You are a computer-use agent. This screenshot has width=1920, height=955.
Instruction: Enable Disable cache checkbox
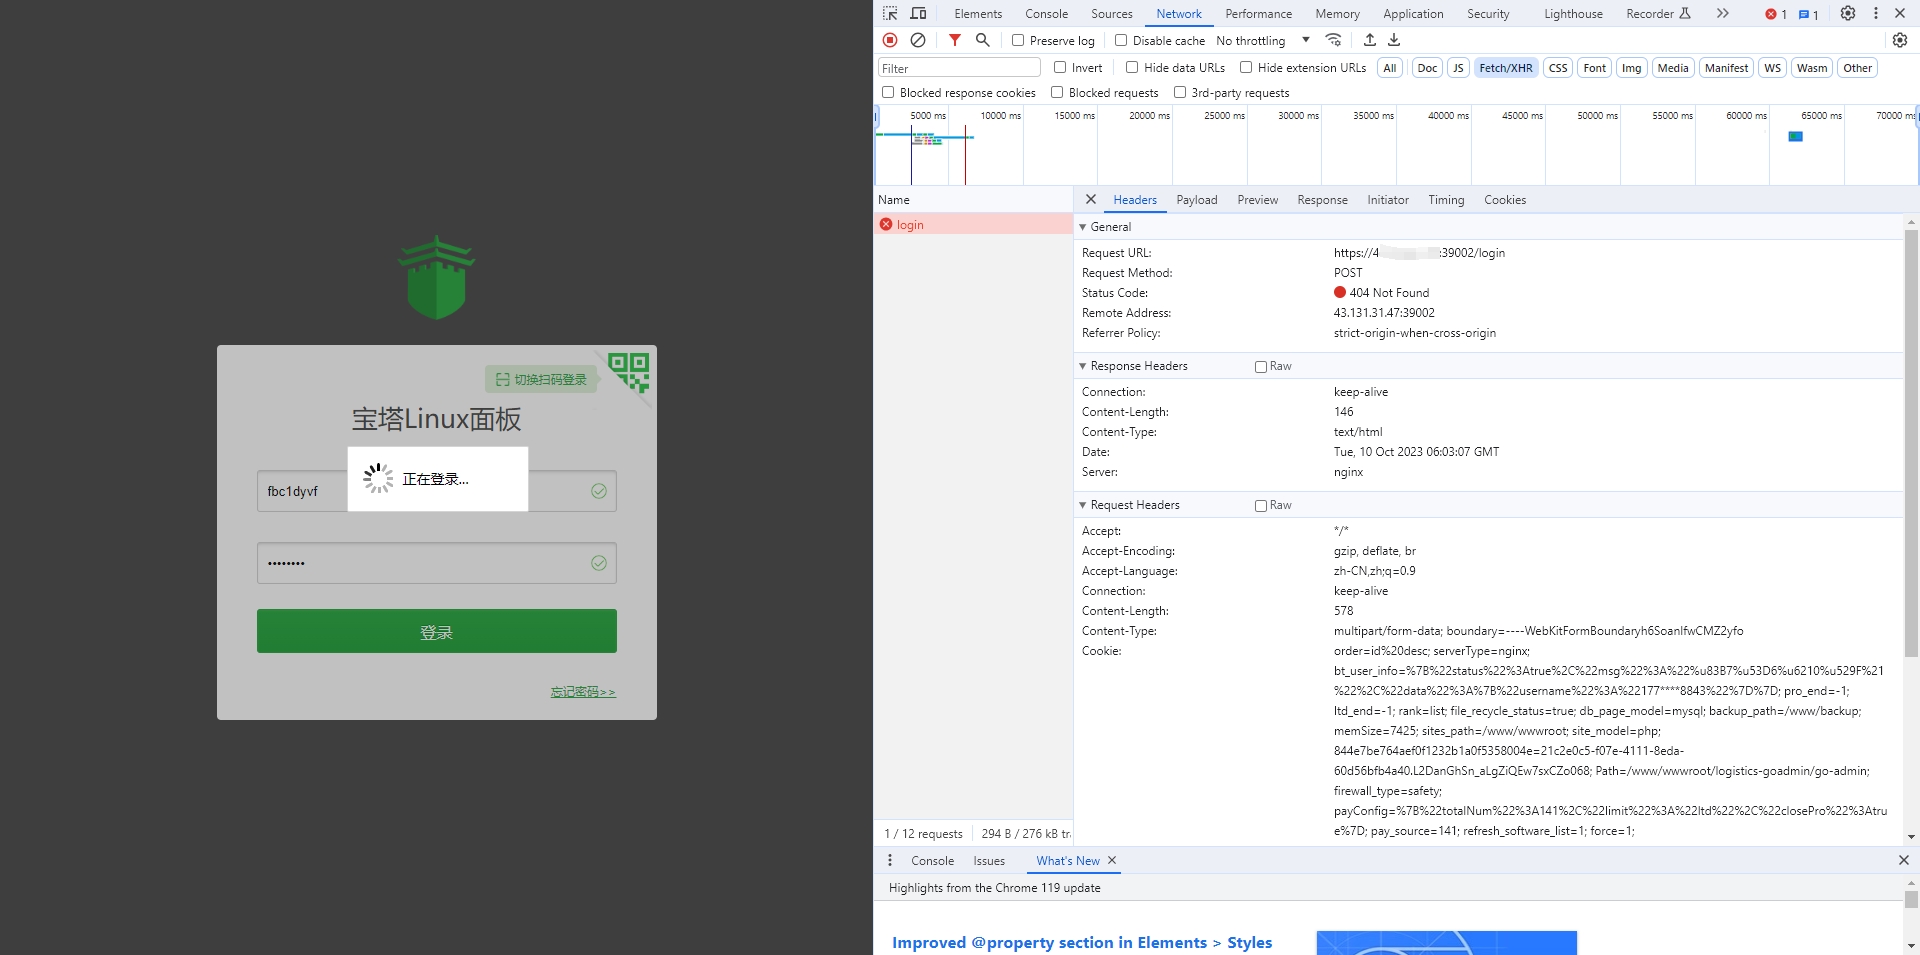pyautogui.click(x=1121, y=40)
